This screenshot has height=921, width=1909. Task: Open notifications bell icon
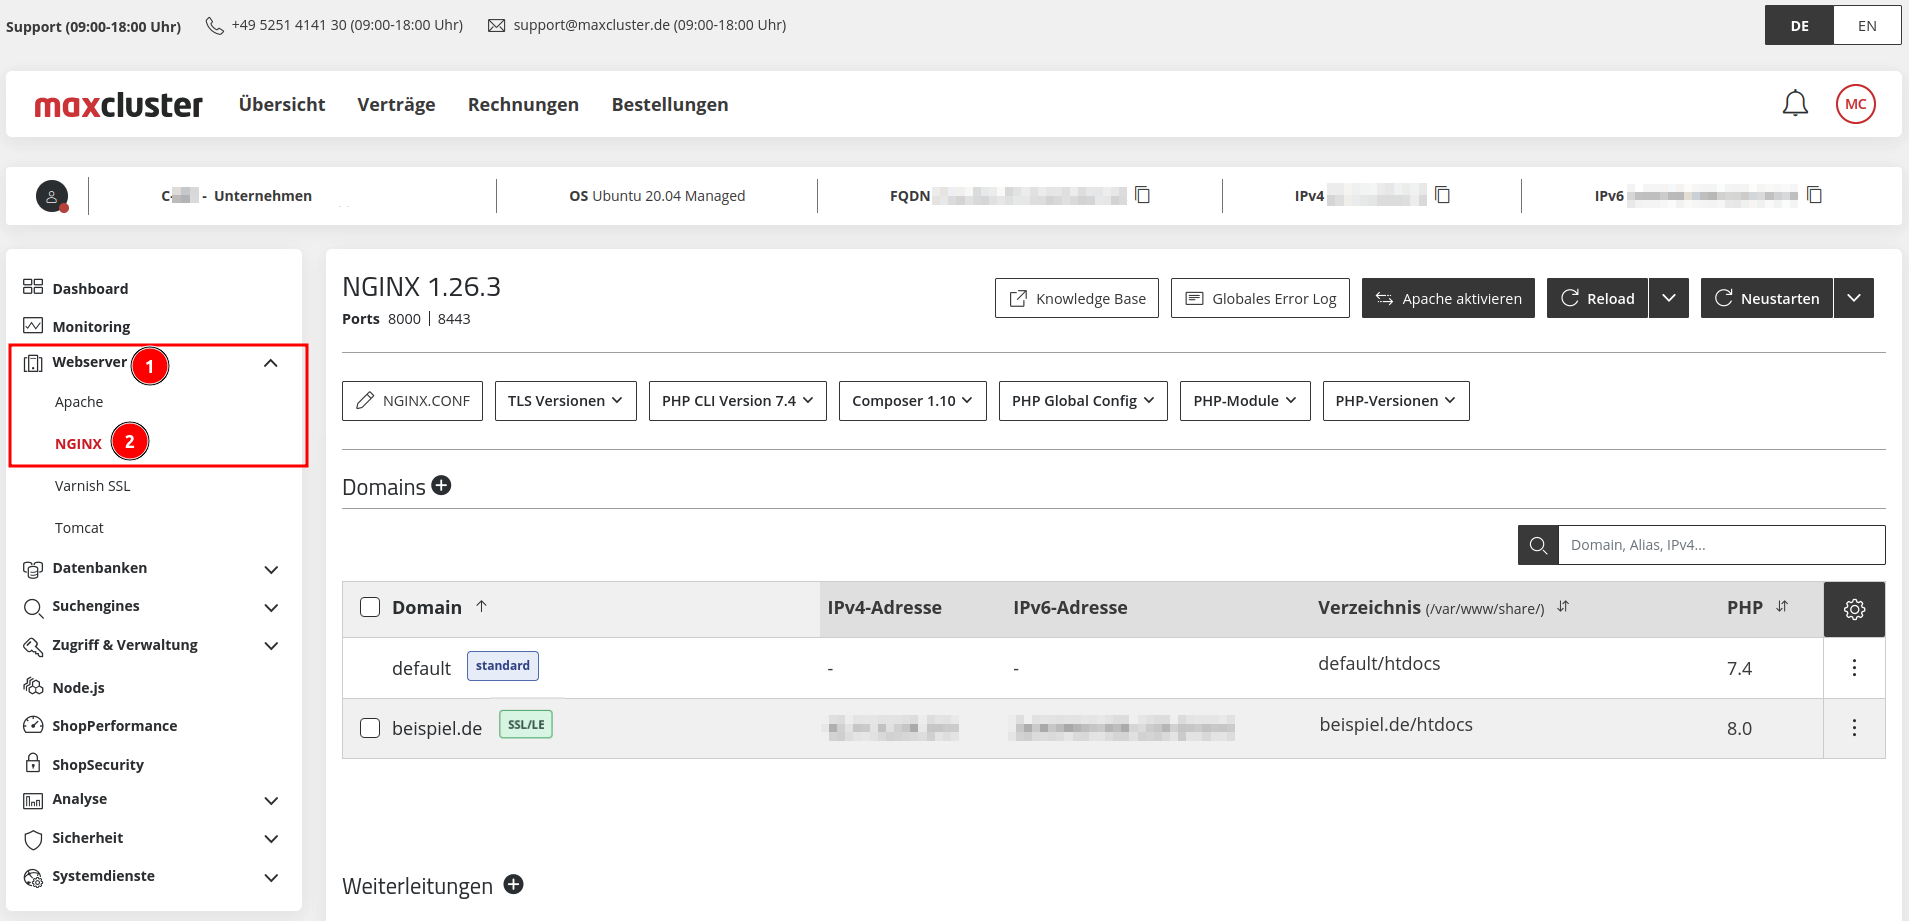pyautogui.click(x=1795, y=104)
